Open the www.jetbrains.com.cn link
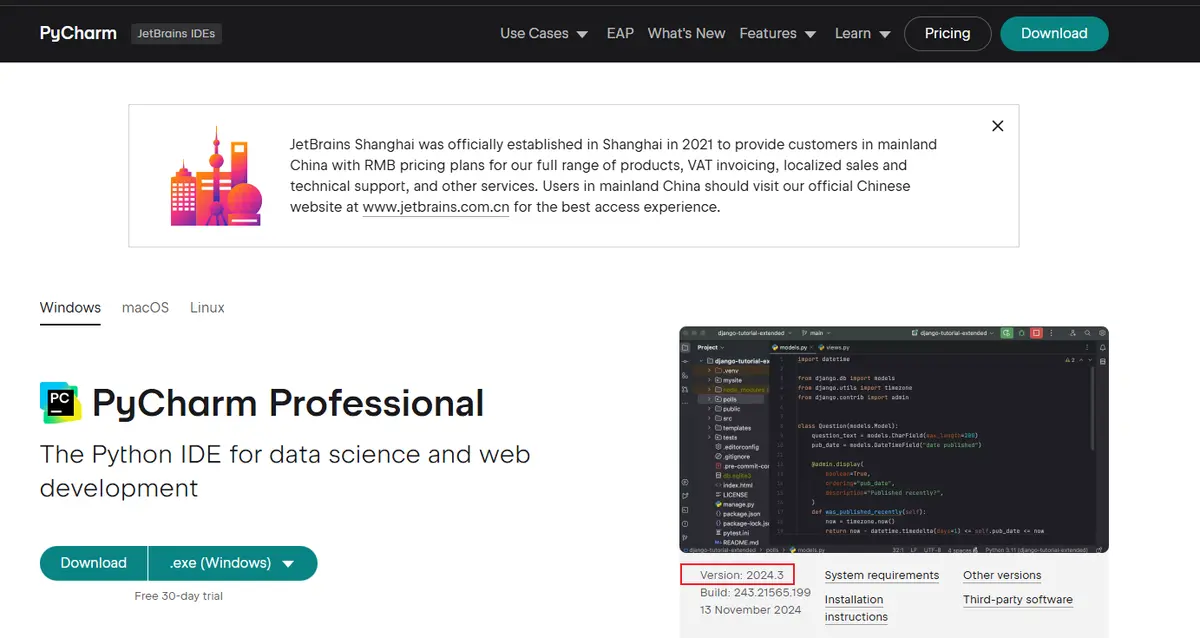 [436, 207]
